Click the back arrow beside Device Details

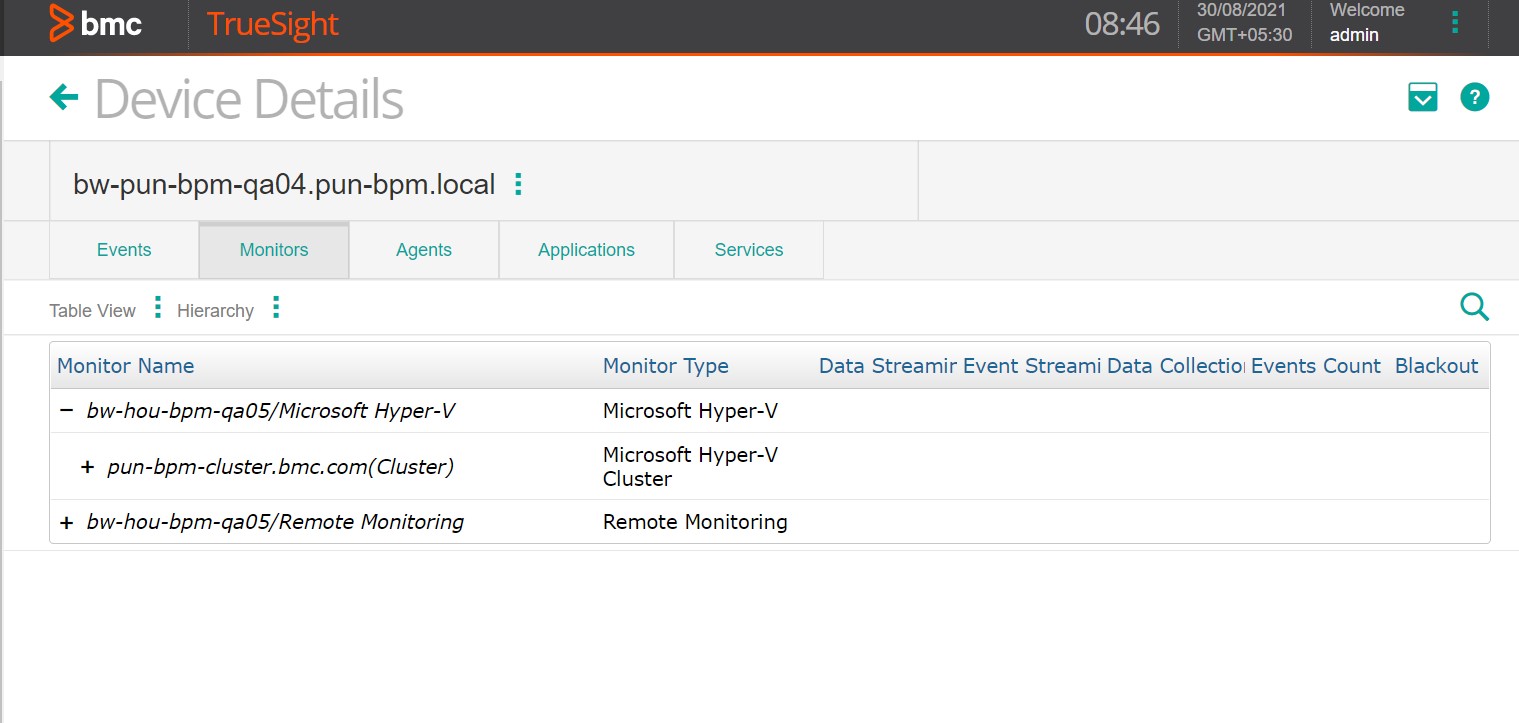click(64, 97)
